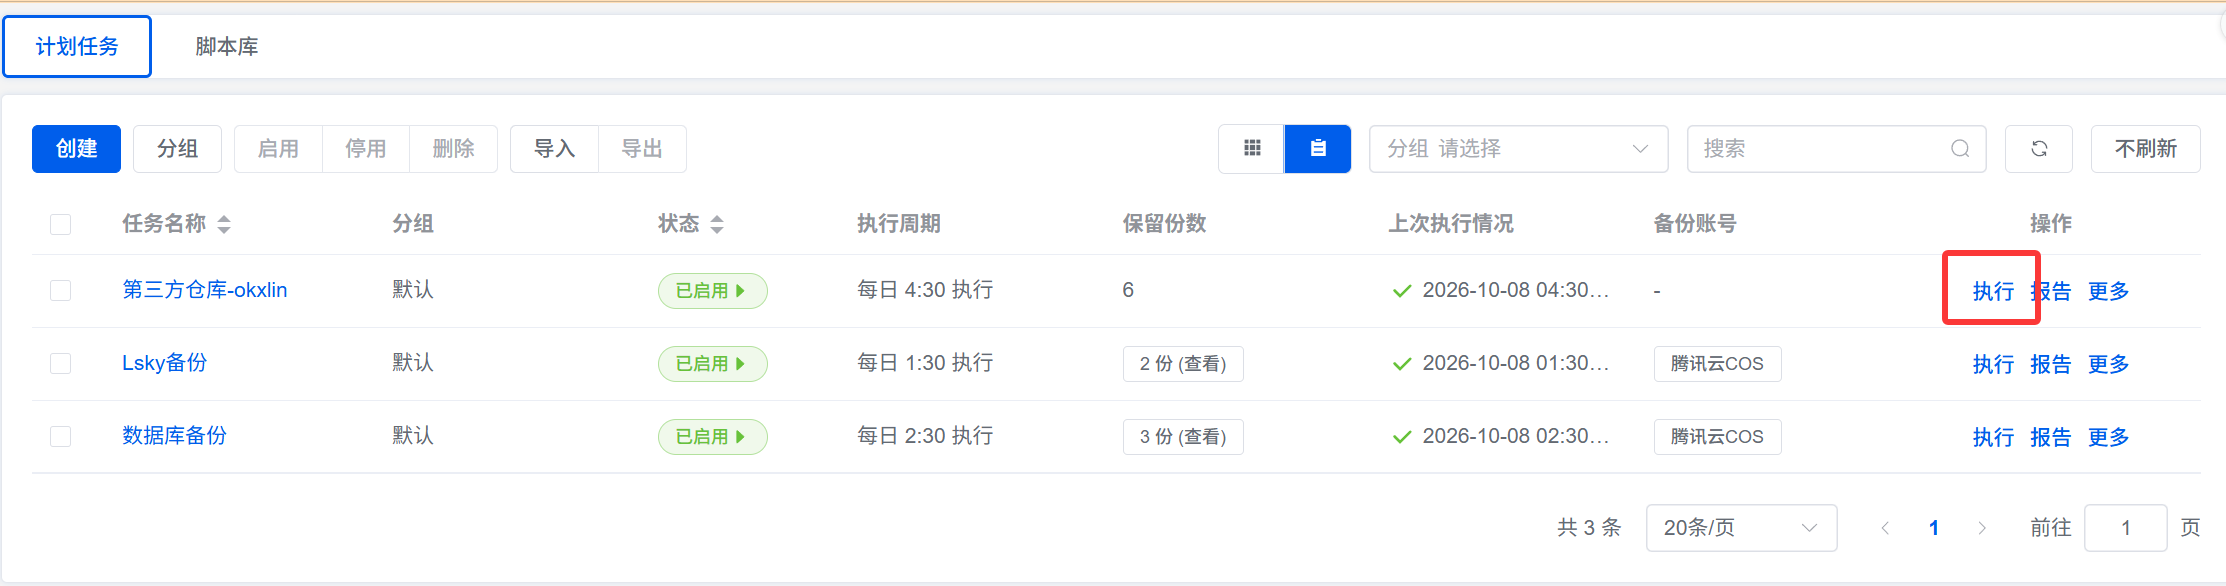Check the Lsky备份 row checkbox
The width and height of the screenshot is (2226, 586).
(60, 363)
